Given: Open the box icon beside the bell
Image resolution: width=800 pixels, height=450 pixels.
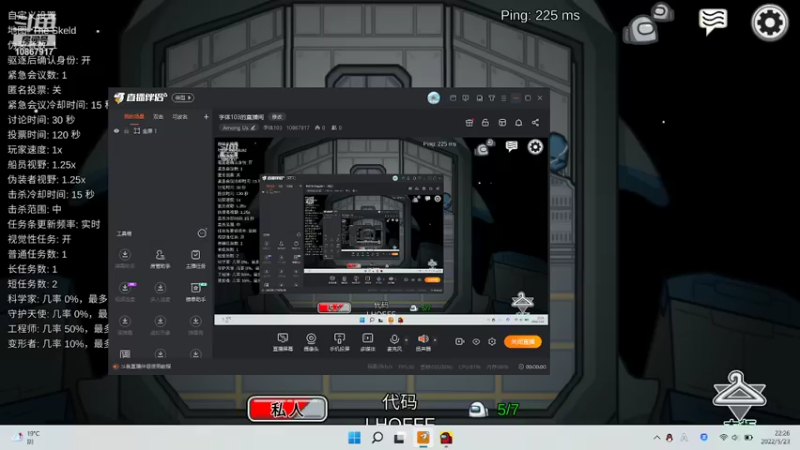Looking at the screenshot, I should click(x=502, y=122).
